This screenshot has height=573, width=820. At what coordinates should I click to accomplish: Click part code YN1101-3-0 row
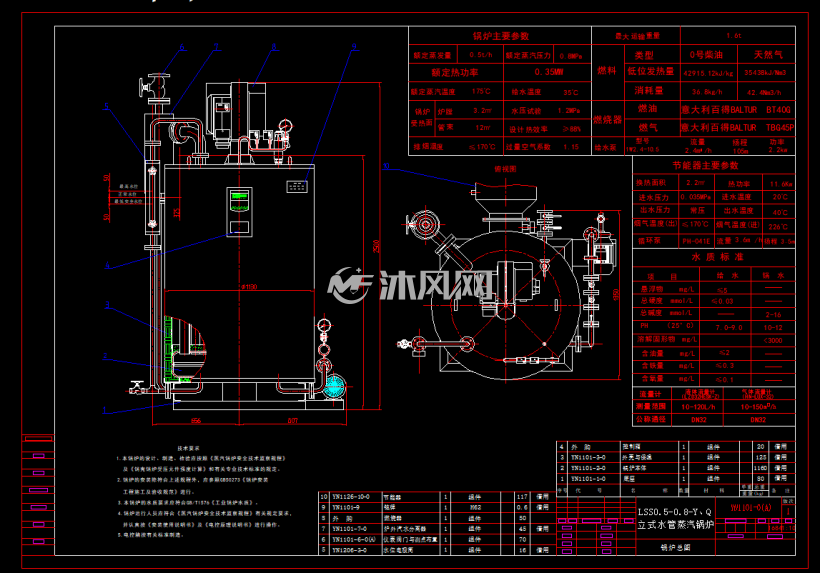(588, 457)
